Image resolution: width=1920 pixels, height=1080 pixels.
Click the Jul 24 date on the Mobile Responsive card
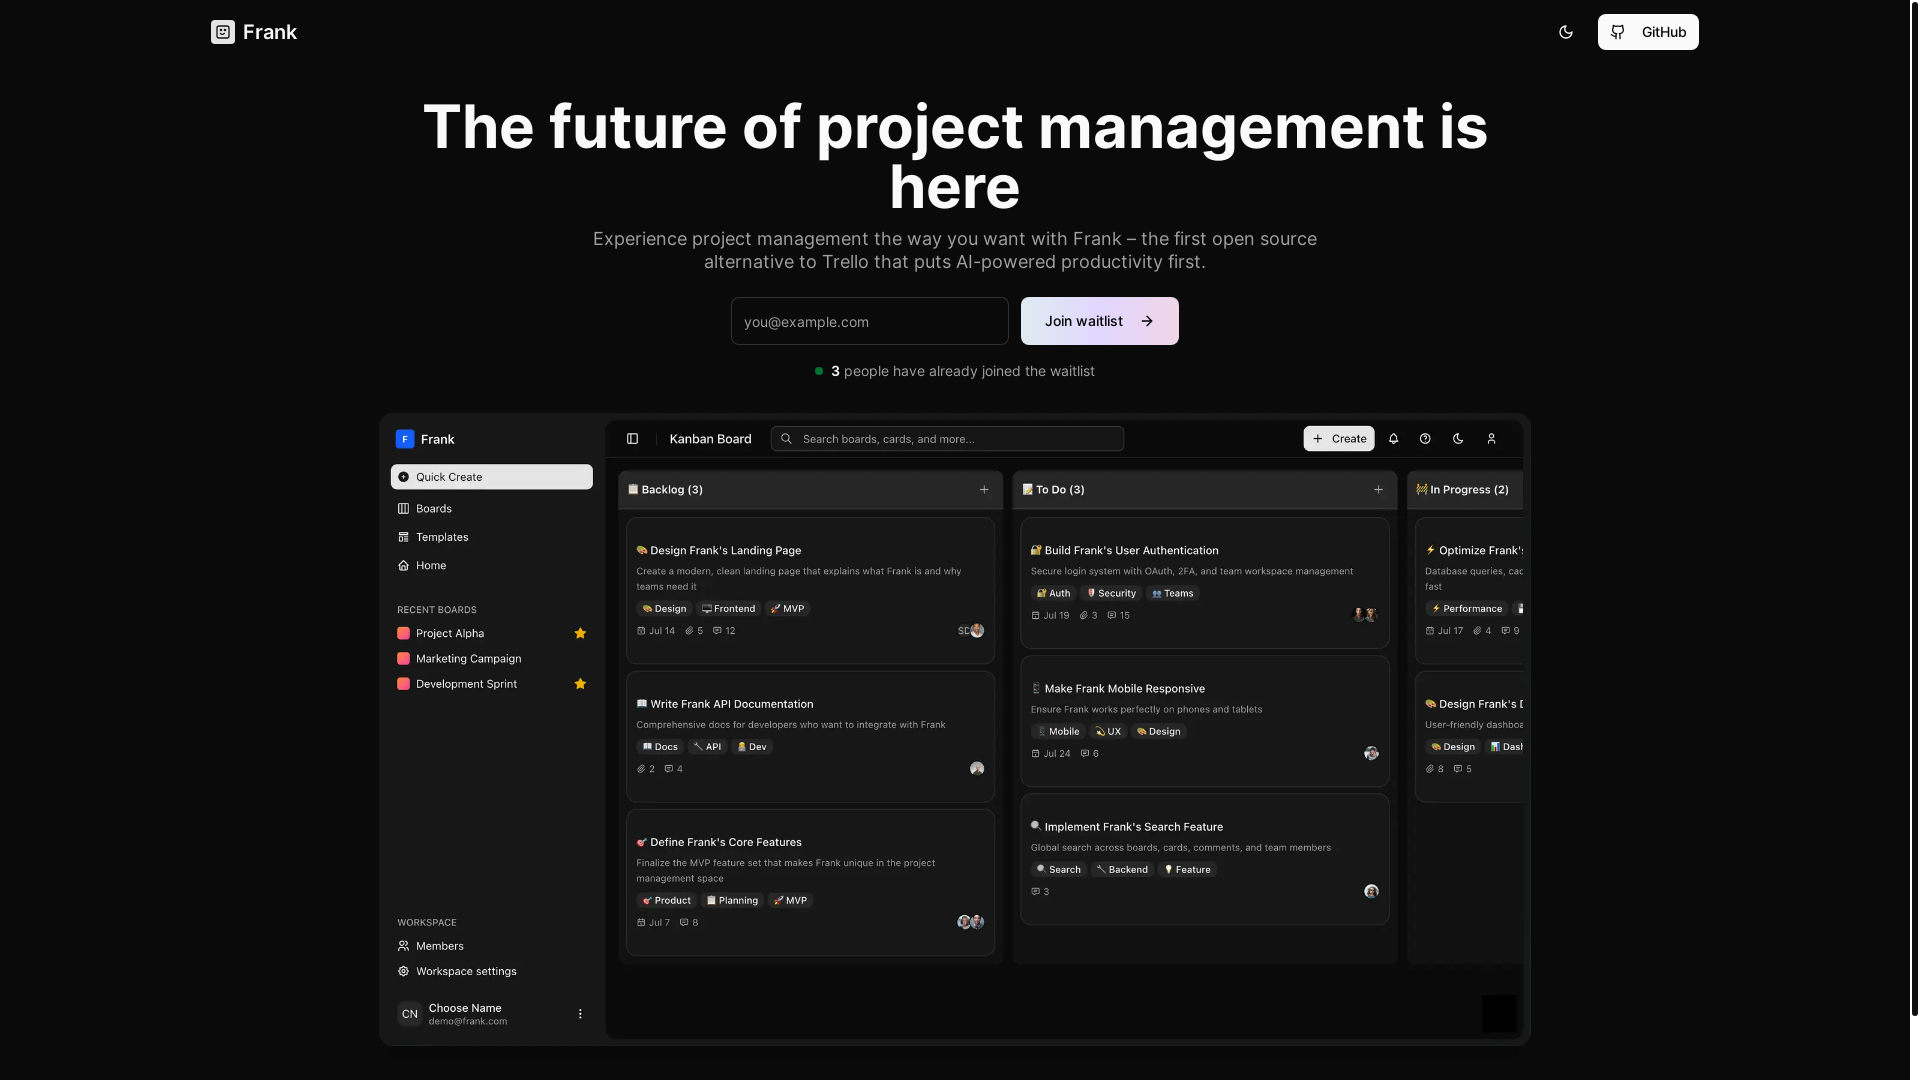click(1051, 754)
